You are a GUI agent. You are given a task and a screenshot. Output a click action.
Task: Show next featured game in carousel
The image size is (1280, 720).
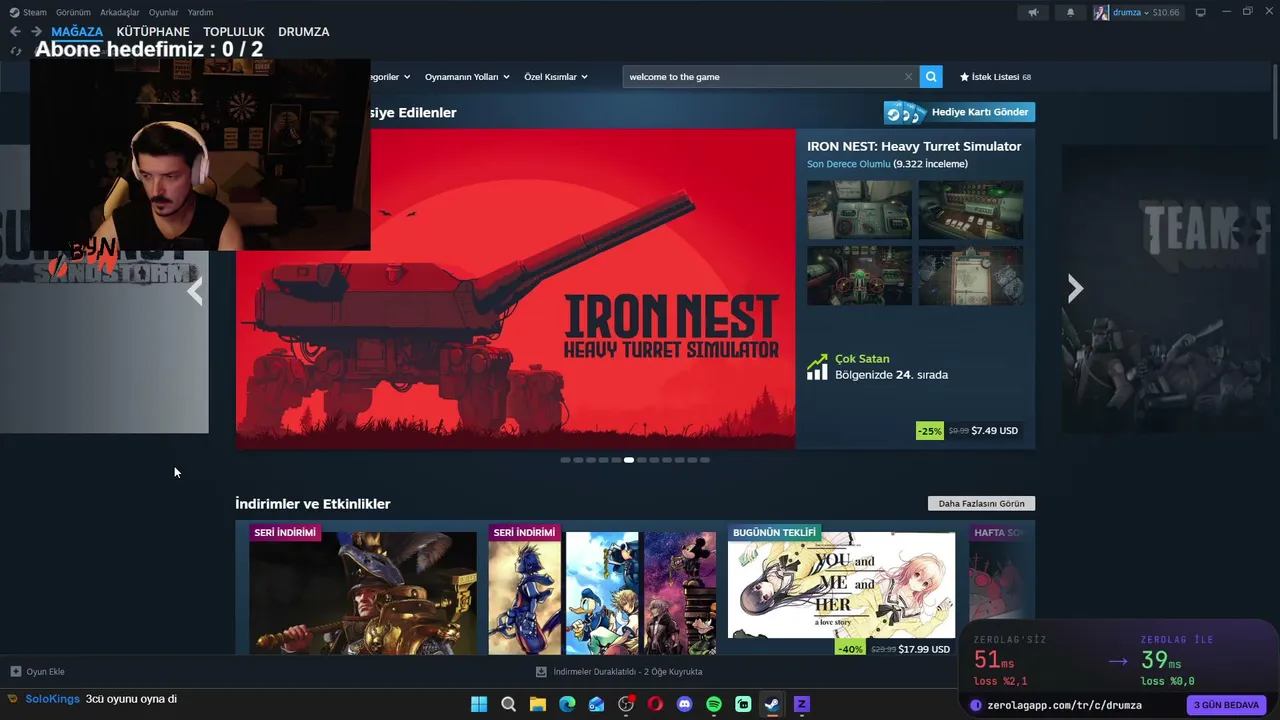click(1075, 289)
